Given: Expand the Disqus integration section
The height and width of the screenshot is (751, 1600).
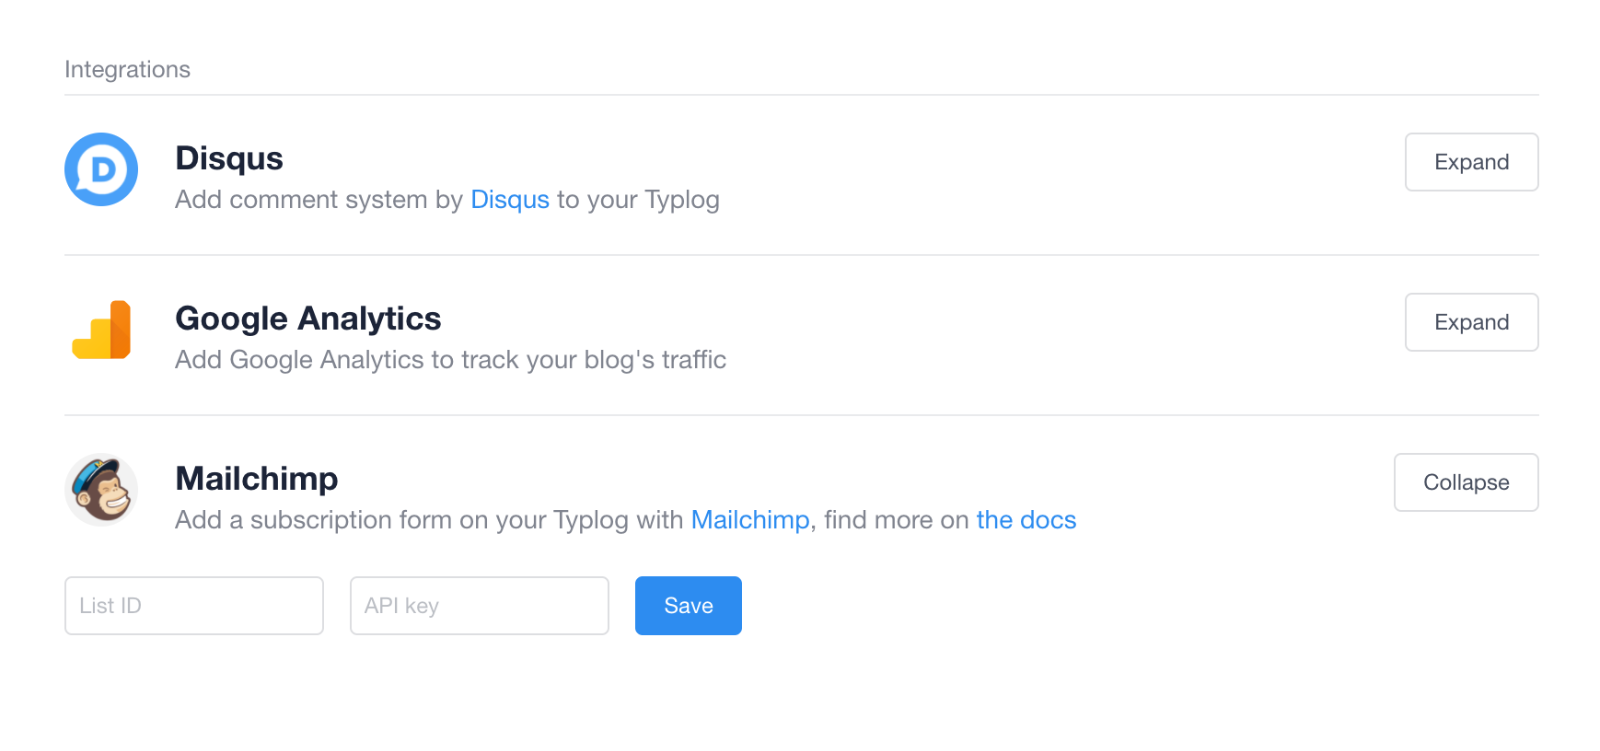Looking at the screenshot, I should 1471,162.
